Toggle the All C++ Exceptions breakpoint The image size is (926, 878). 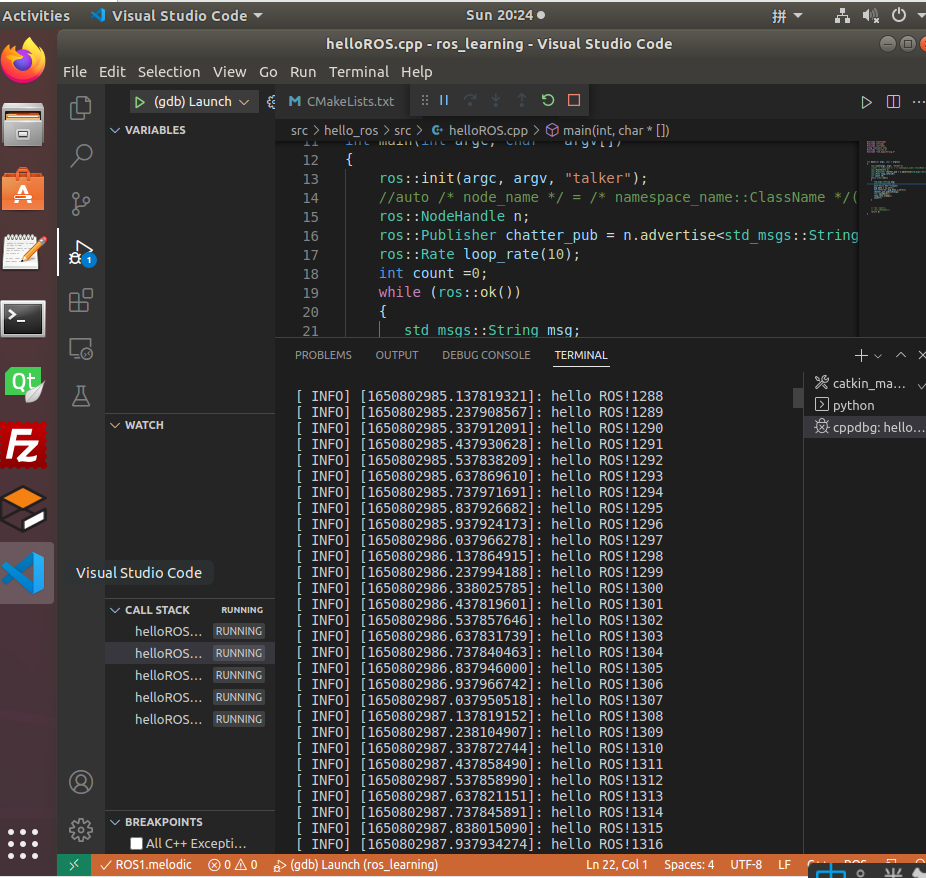click(137, 845)
